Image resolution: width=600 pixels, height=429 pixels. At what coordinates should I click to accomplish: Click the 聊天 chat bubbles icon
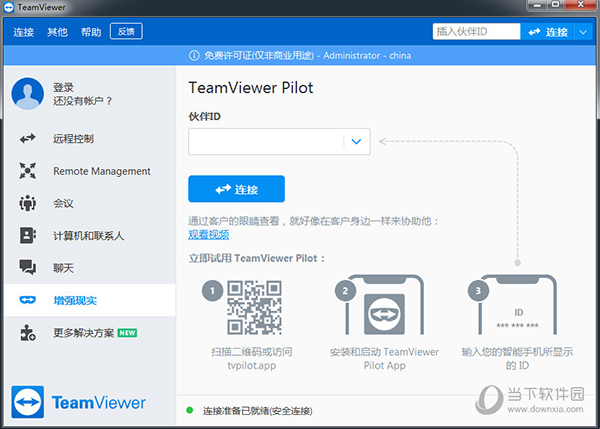pos(28,268)
